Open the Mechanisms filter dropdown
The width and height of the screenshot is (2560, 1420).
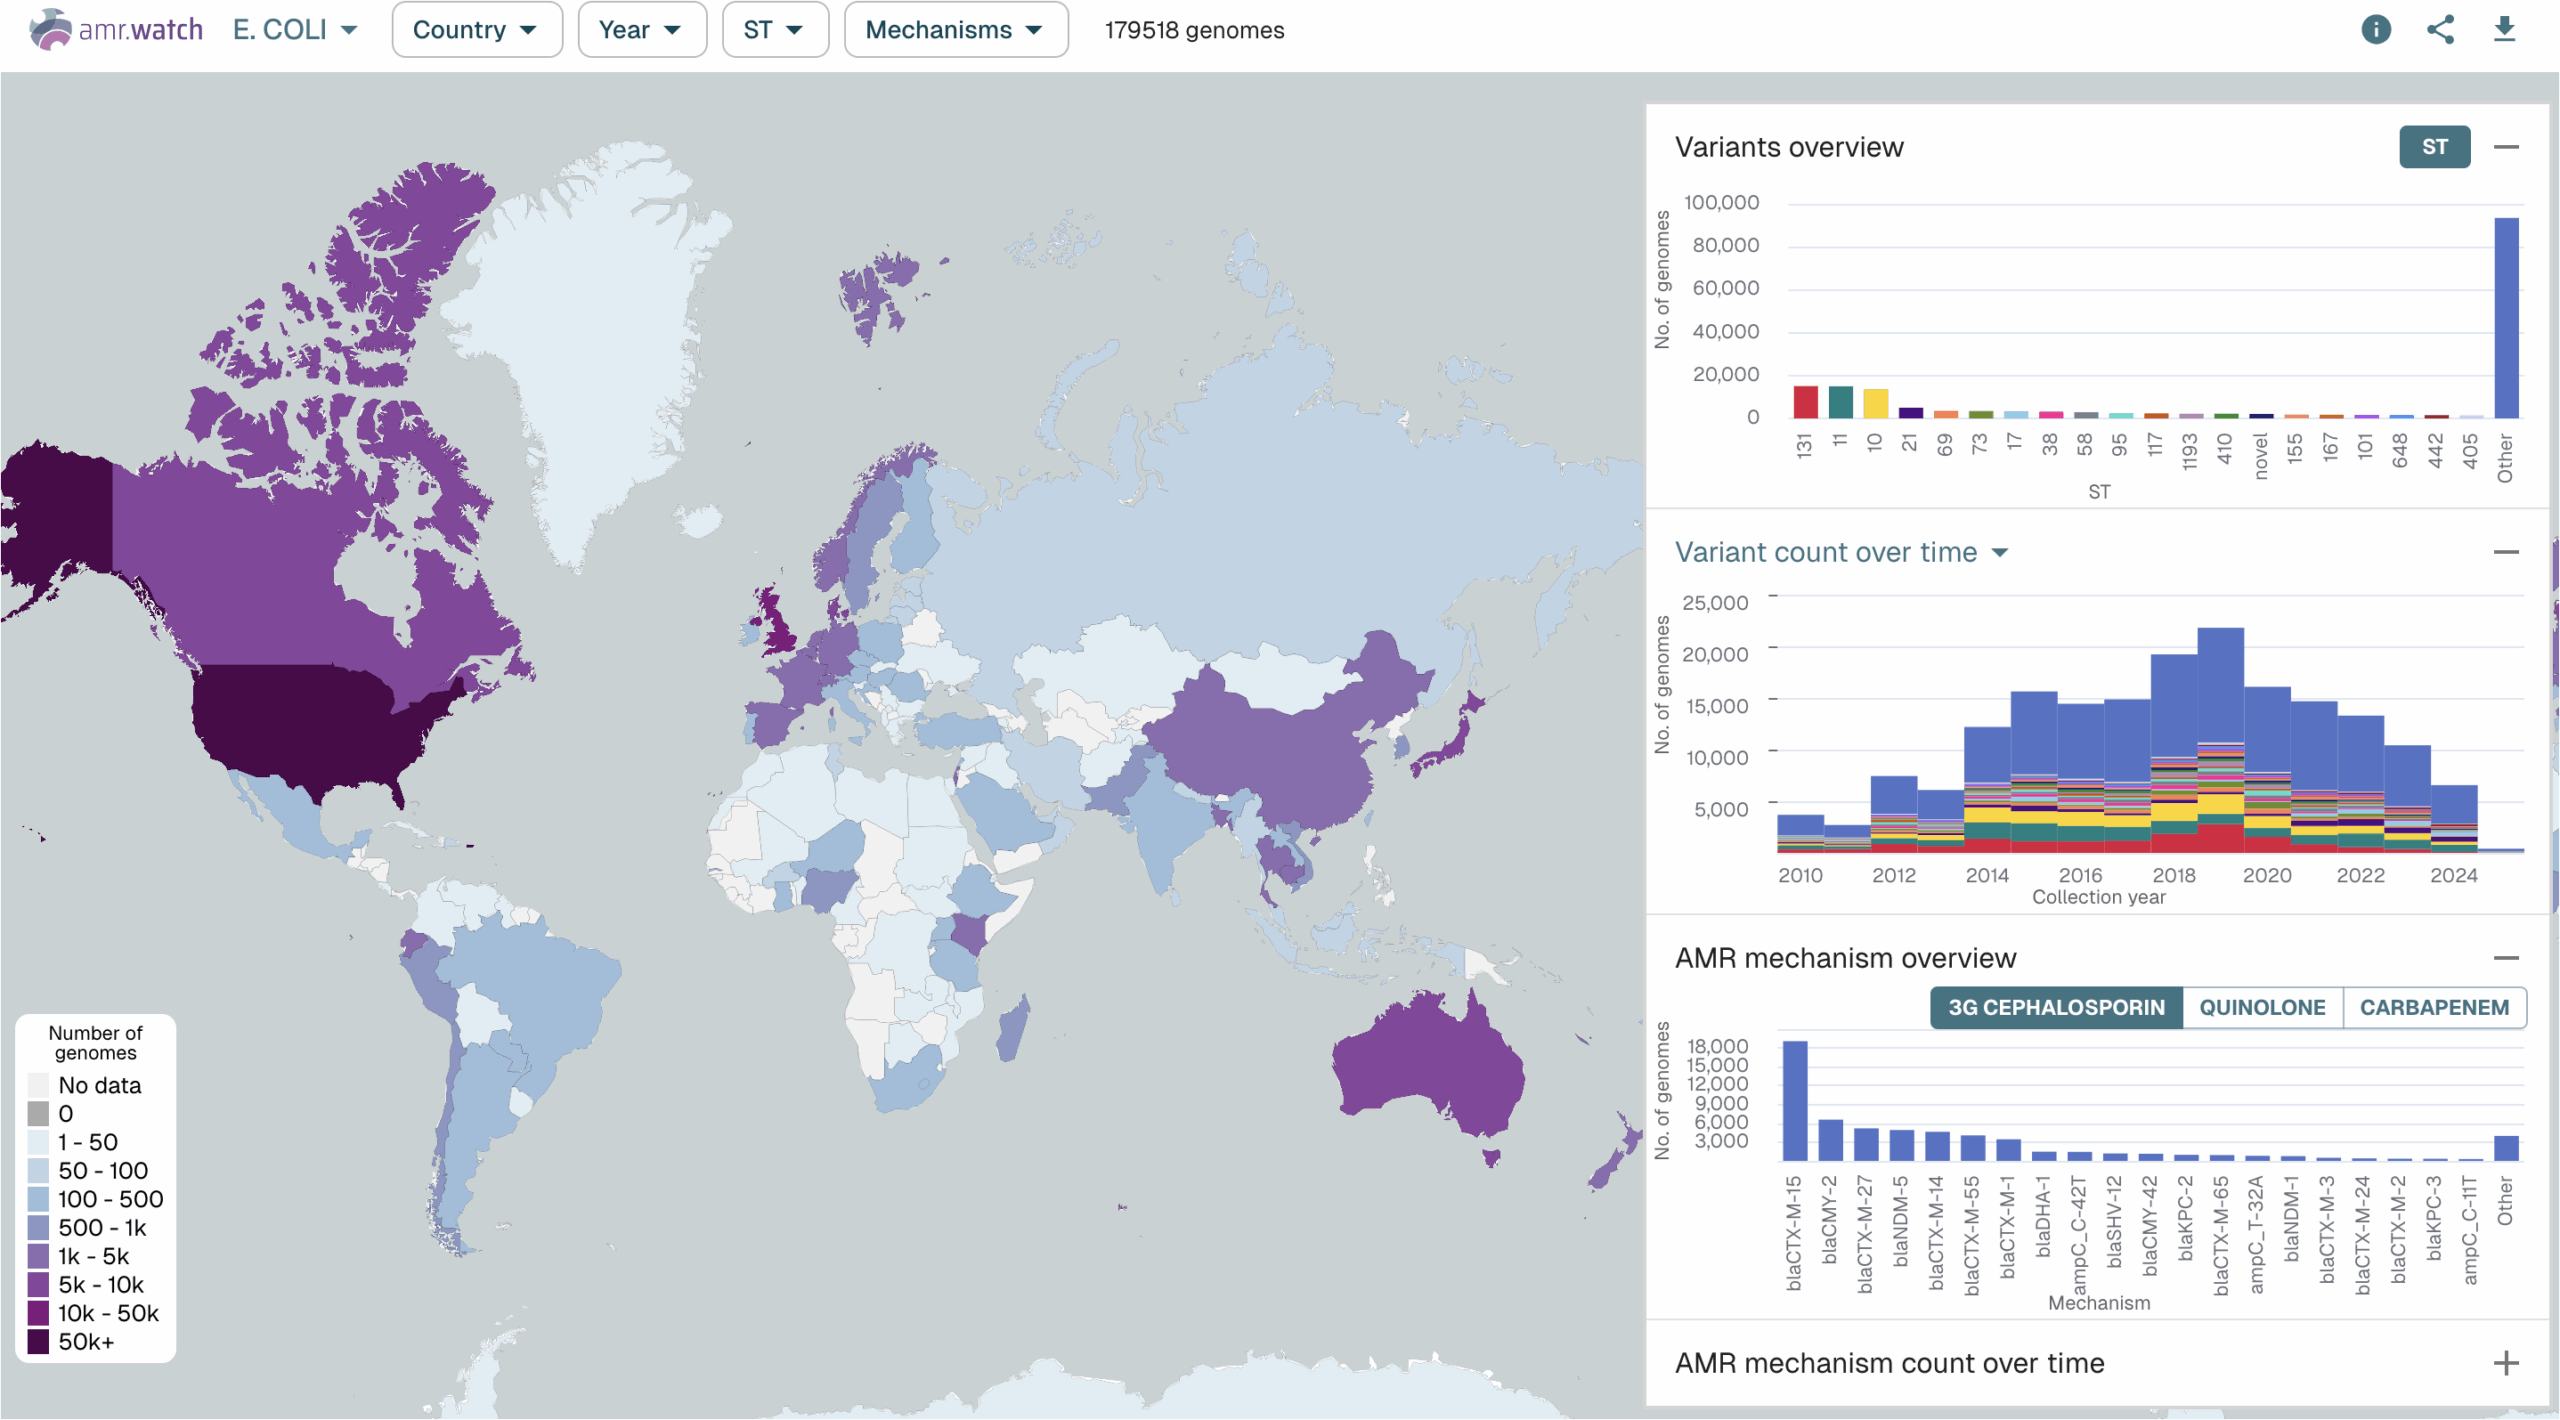955,30
